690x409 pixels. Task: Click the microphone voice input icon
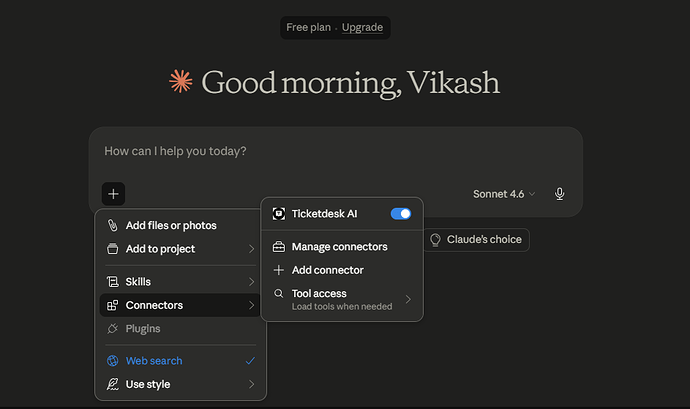click(559, 194)
